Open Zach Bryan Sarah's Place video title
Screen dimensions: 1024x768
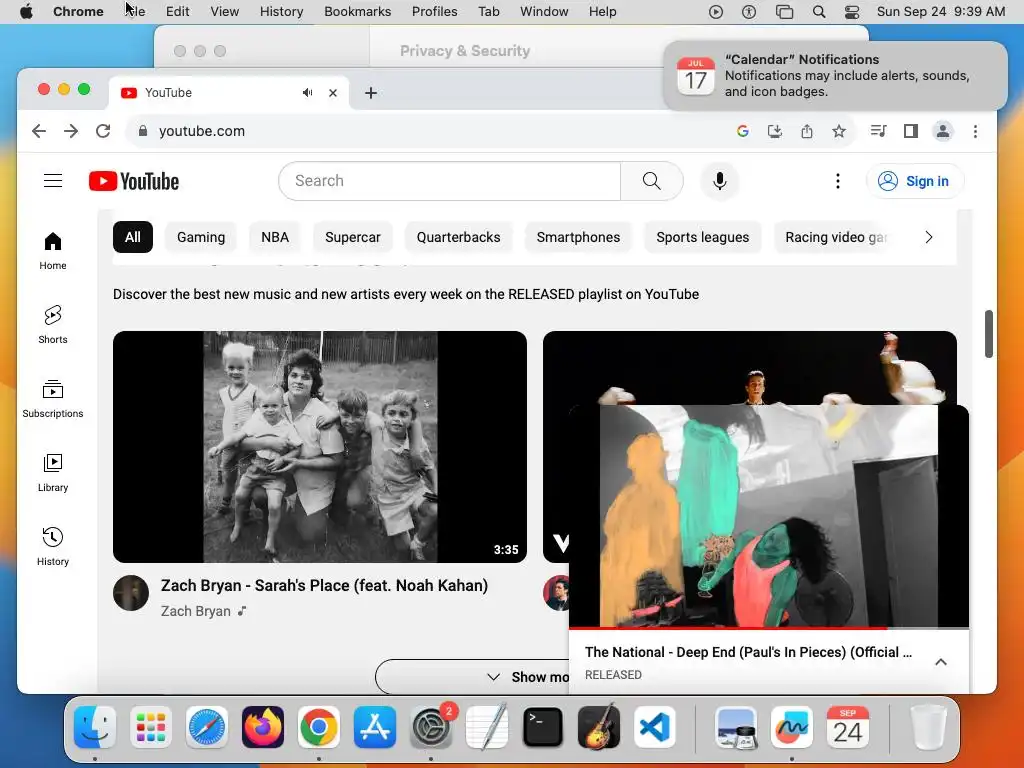pyautogui.click(x=325, y=585)
